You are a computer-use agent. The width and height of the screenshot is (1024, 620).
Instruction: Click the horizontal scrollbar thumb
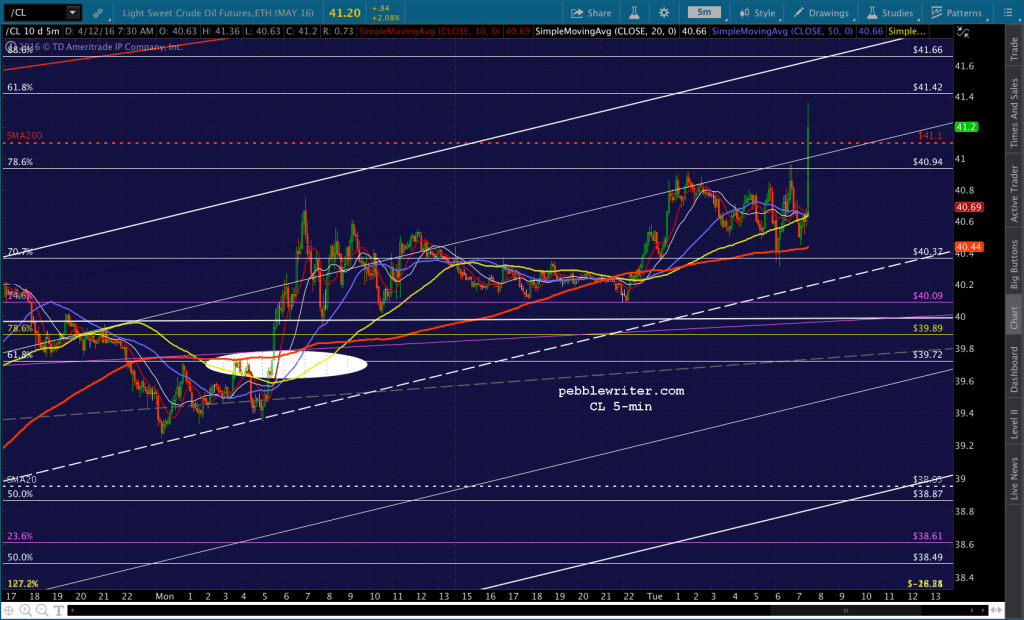[845, 610]
